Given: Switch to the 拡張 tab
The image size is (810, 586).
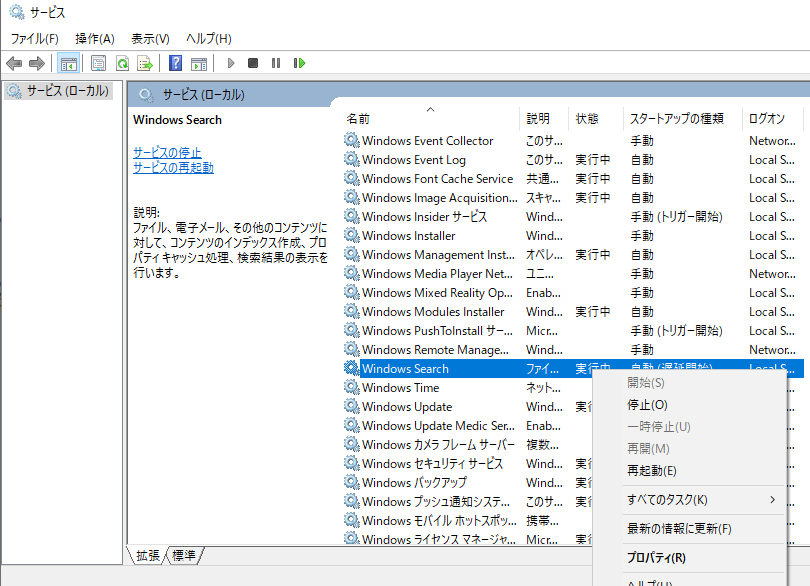Looking at the screenshot, I should click(x=148, y=556).
